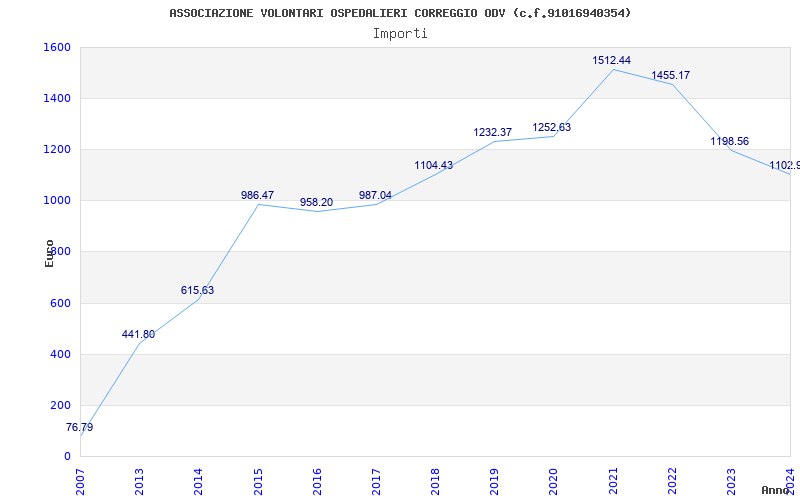Click the 0 Euro axis value
Viewport: 800px width, 500px height.
point(67,456)
